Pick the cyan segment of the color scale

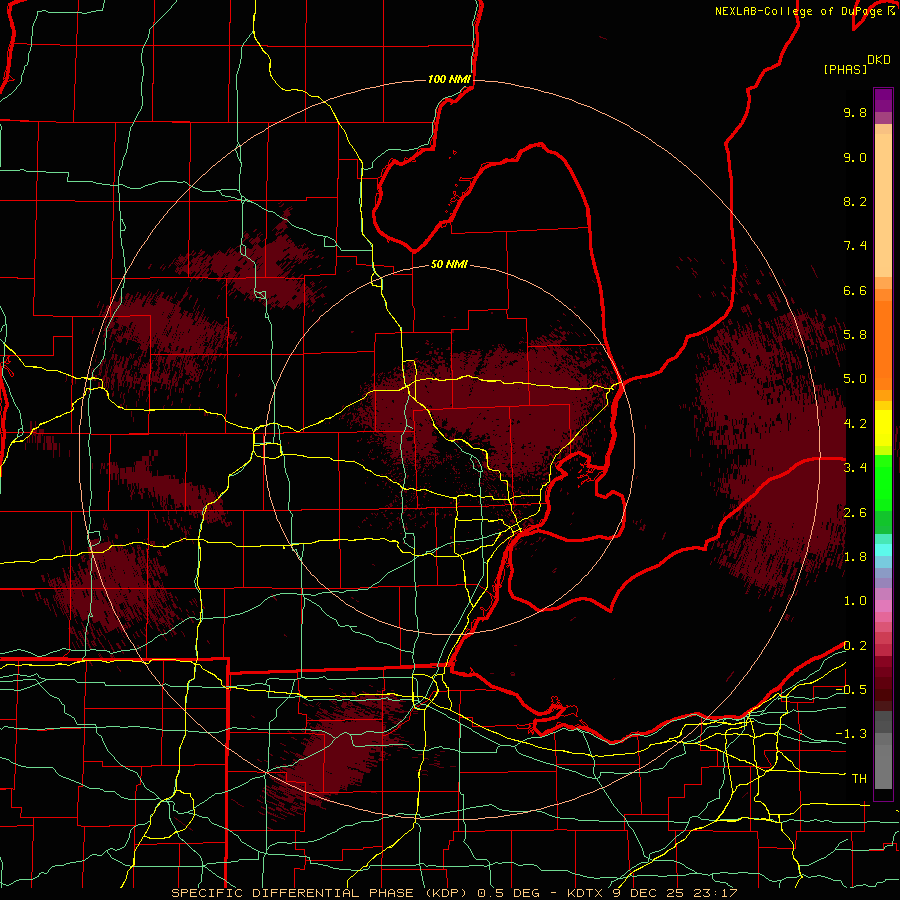tap(883, 550)
